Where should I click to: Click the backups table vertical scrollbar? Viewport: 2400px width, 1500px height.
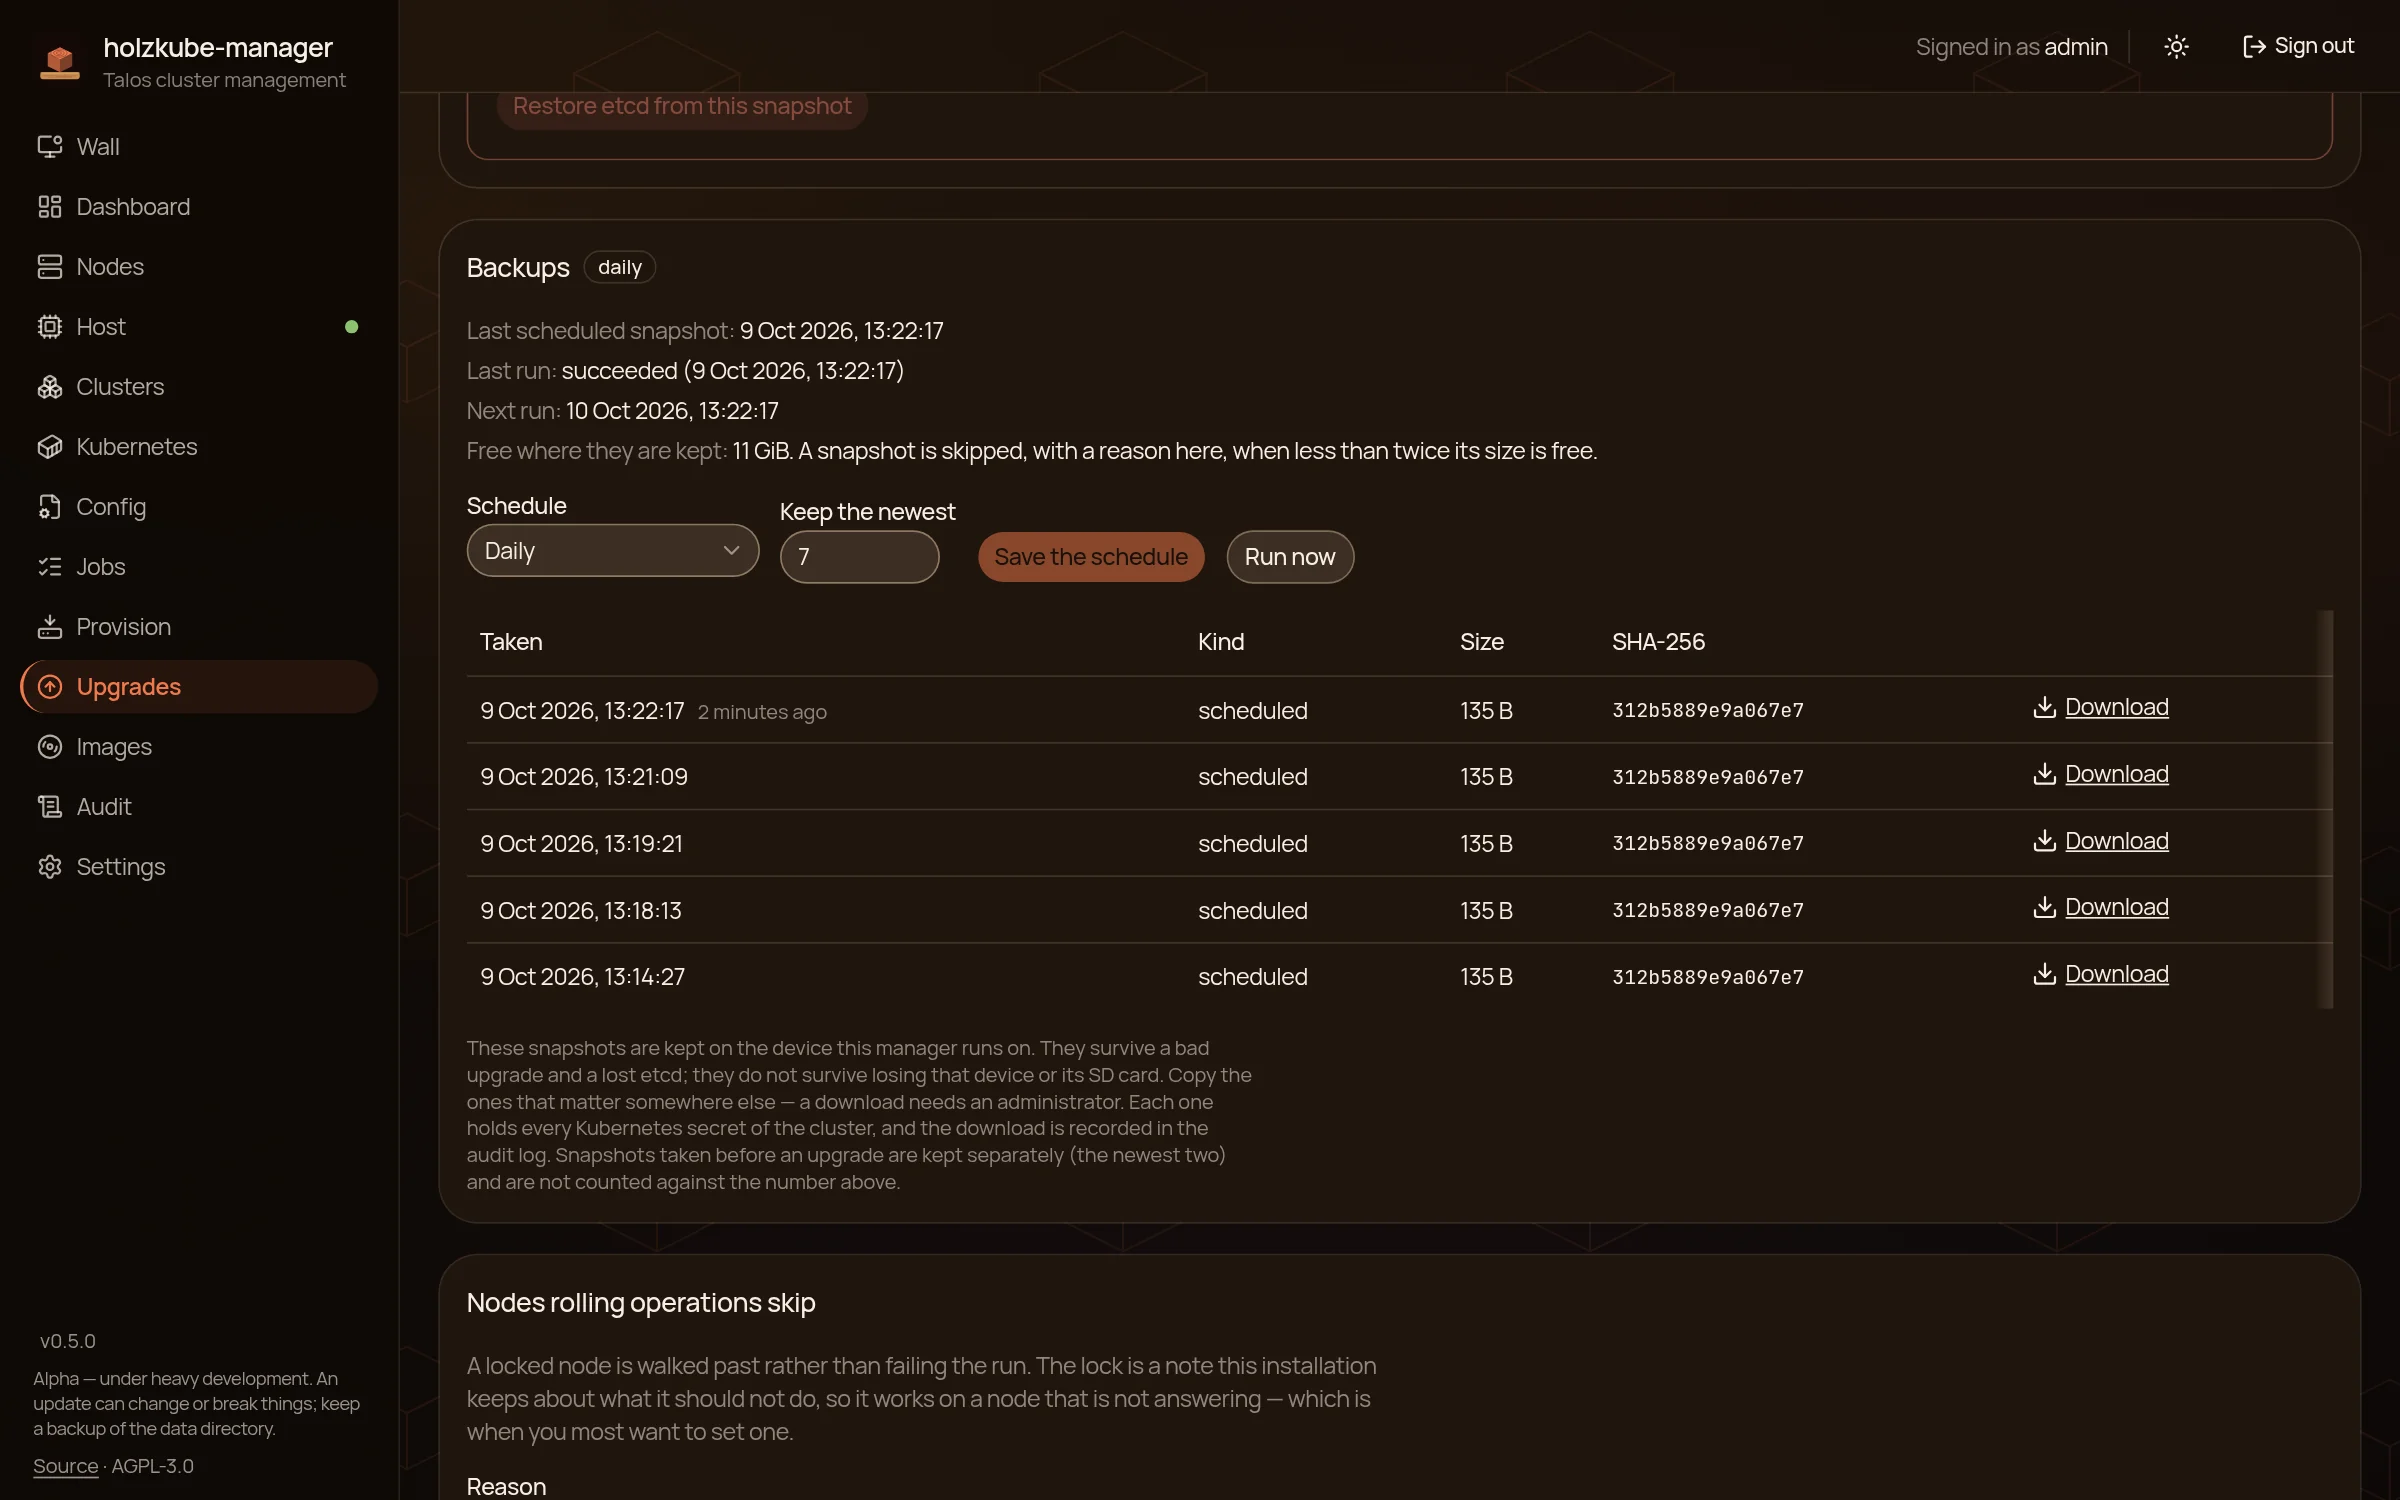point(2326,809)
